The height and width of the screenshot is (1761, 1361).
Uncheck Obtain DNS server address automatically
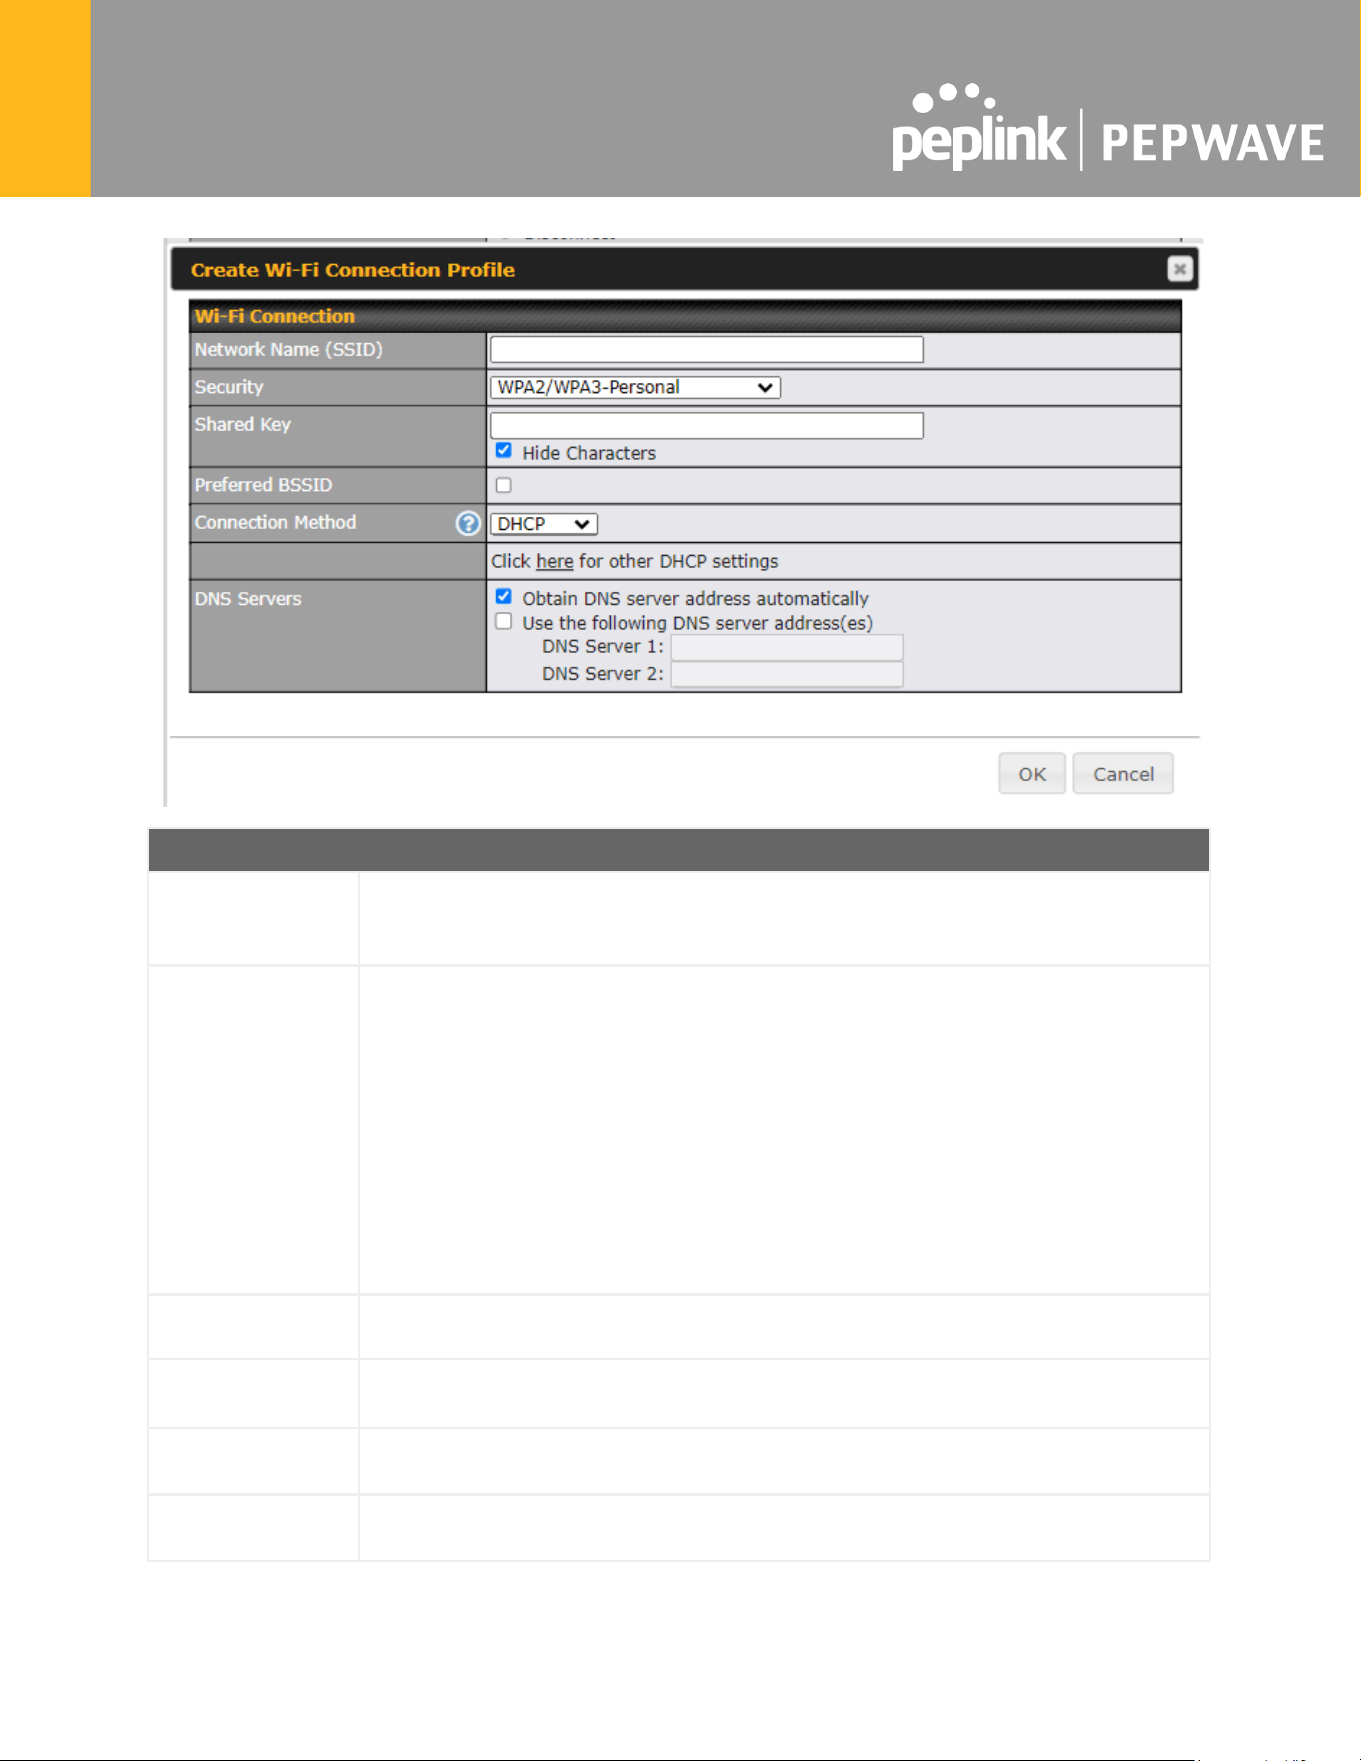504,597
